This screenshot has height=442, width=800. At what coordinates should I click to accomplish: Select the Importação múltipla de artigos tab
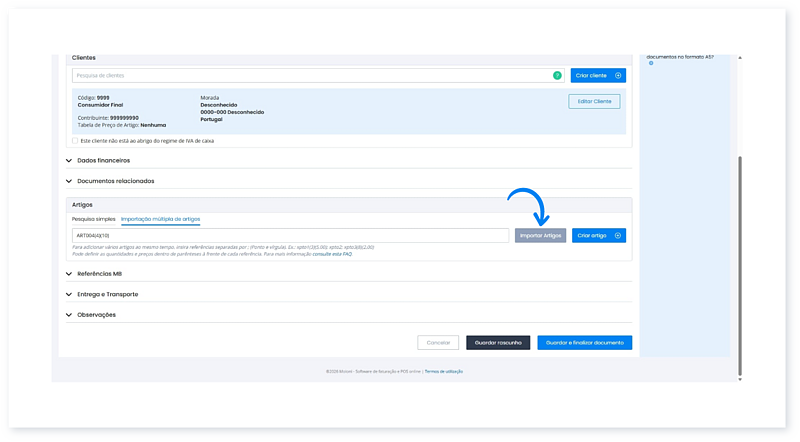160,218
